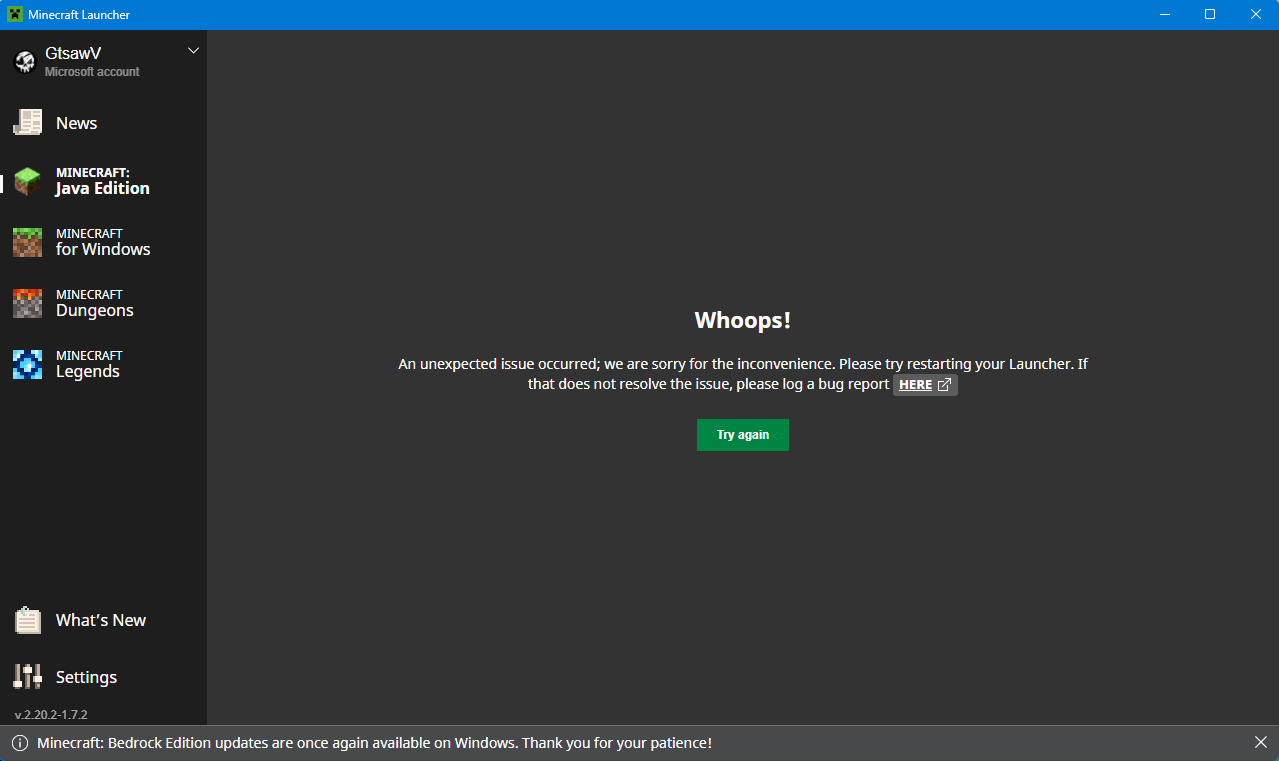Click the info icon in notification bar
The height and width of the screenshot is (761, 1279).
(19, 743)
